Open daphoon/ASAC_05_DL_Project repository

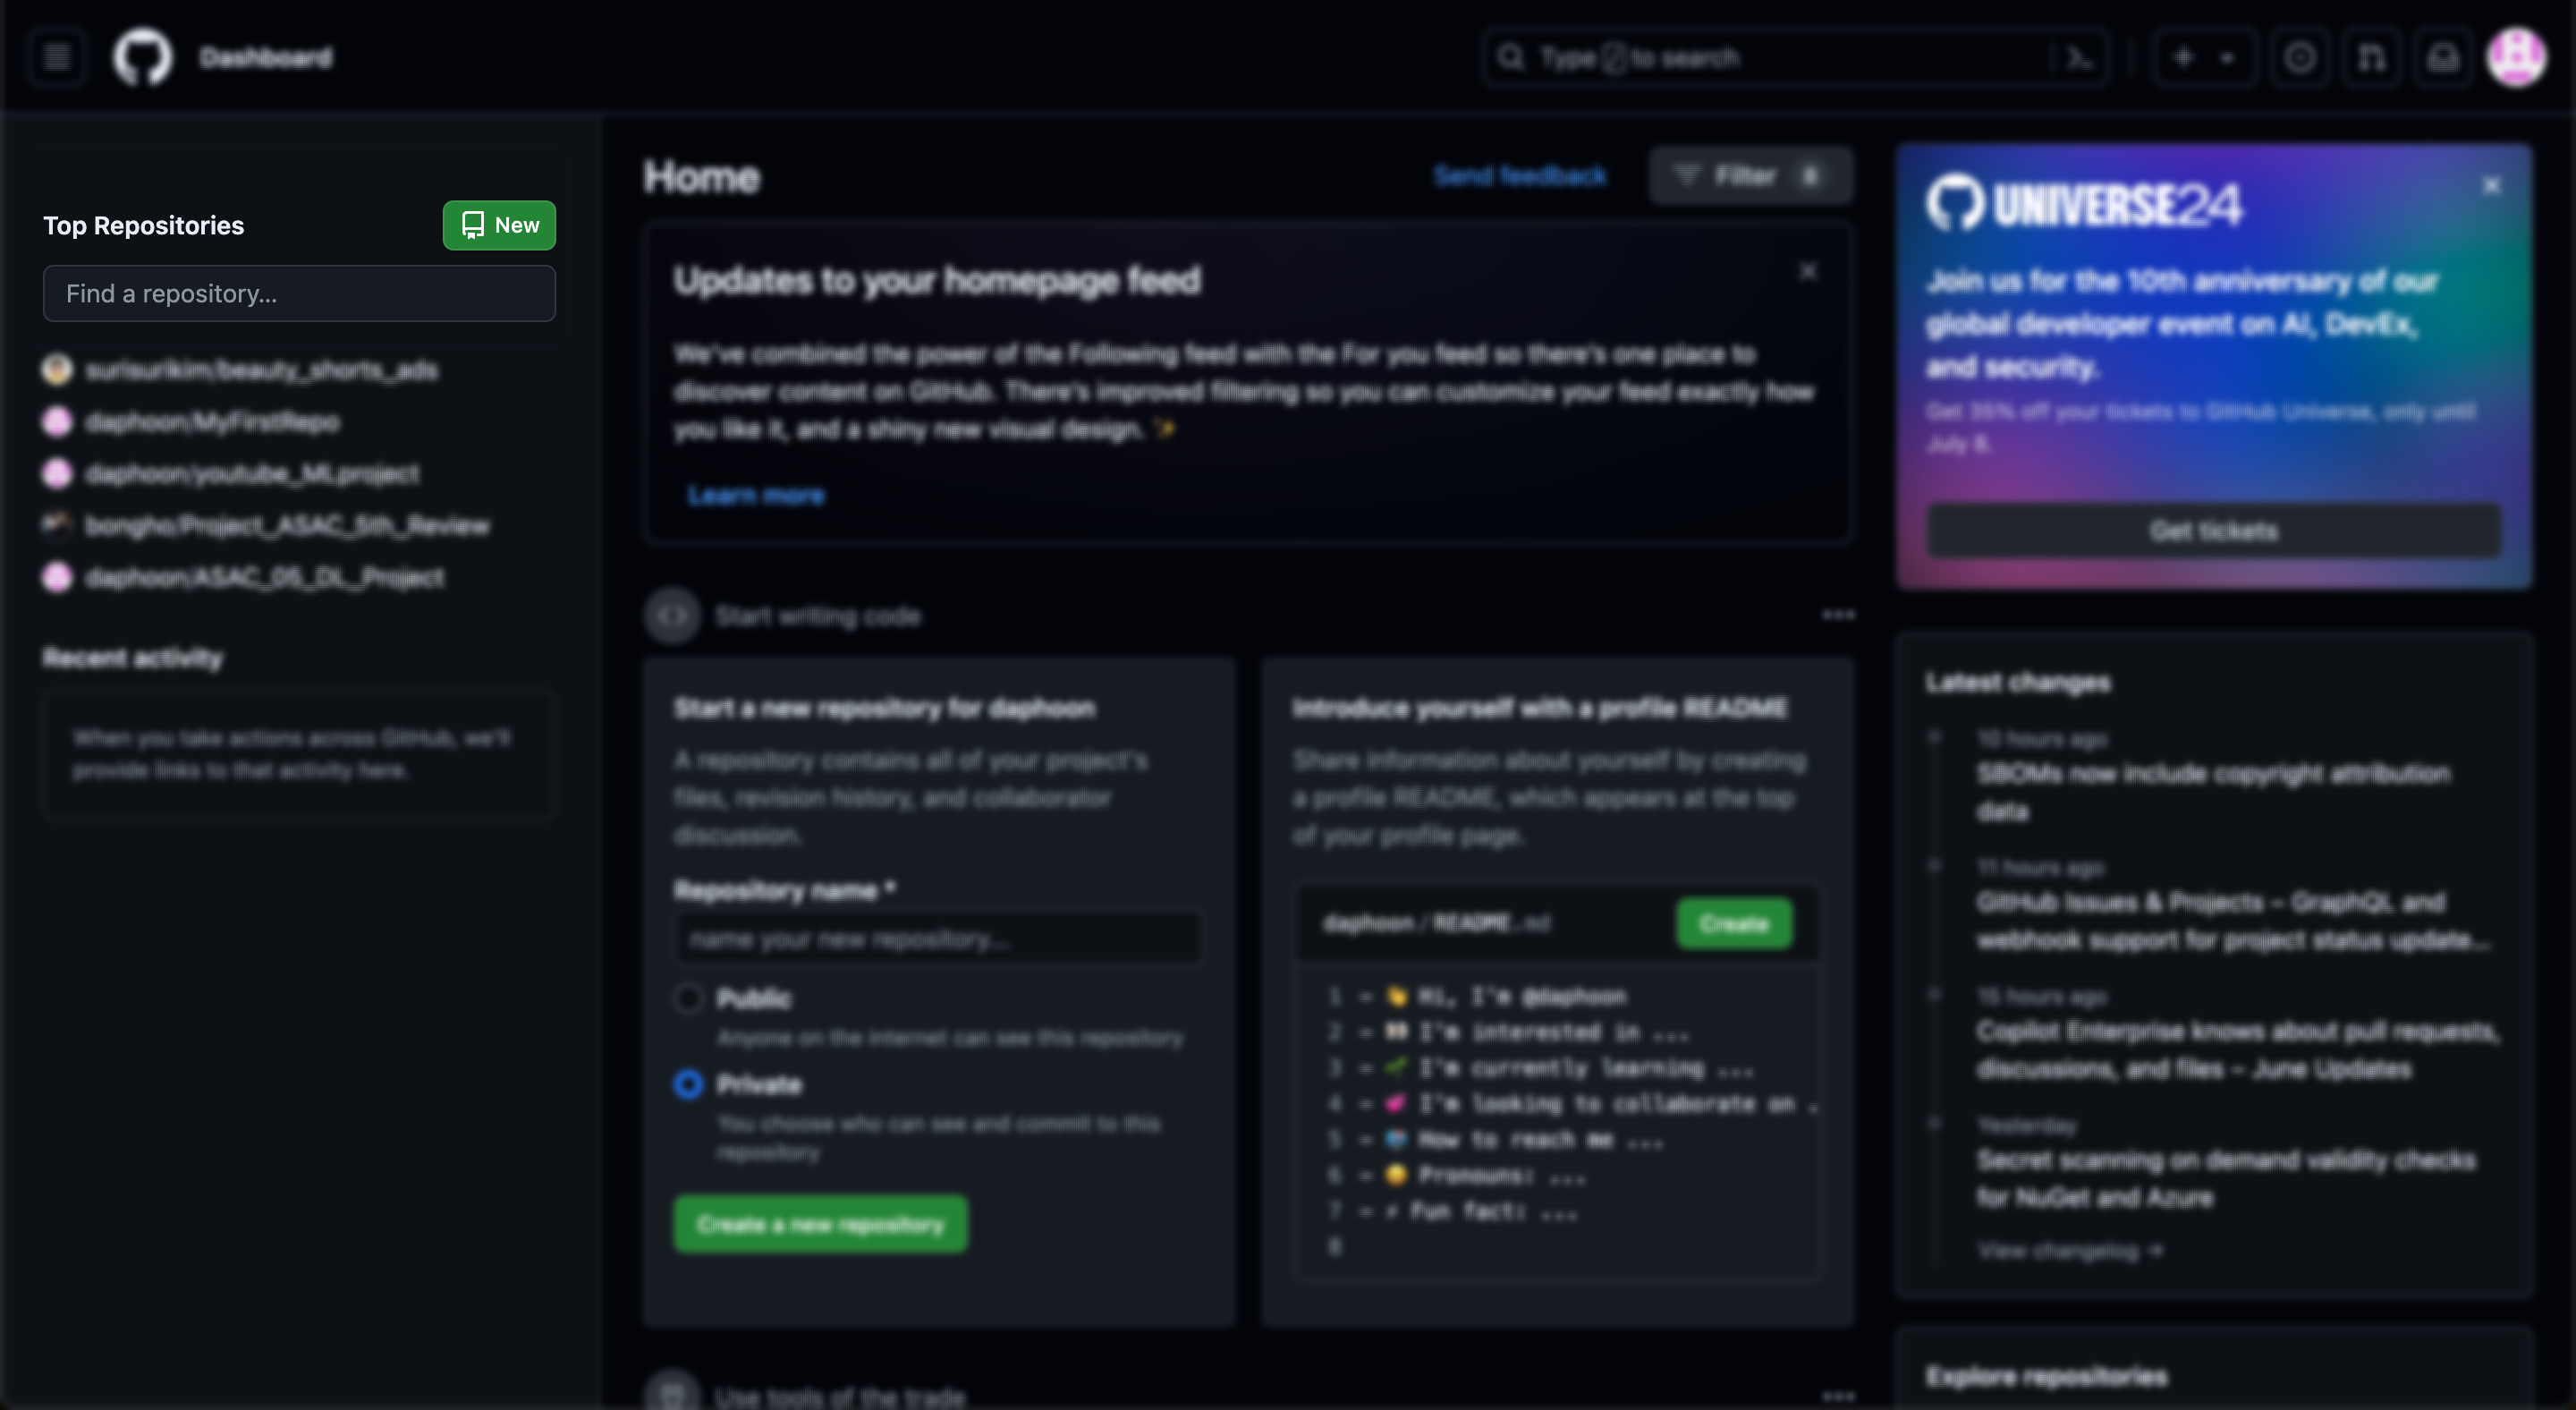click(265, 578)
